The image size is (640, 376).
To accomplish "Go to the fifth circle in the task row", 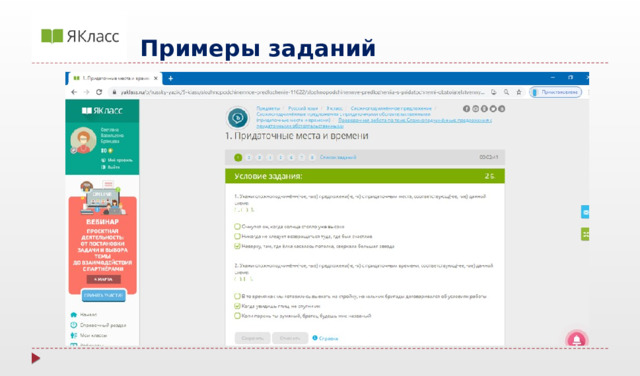I will tap(280, 157).
